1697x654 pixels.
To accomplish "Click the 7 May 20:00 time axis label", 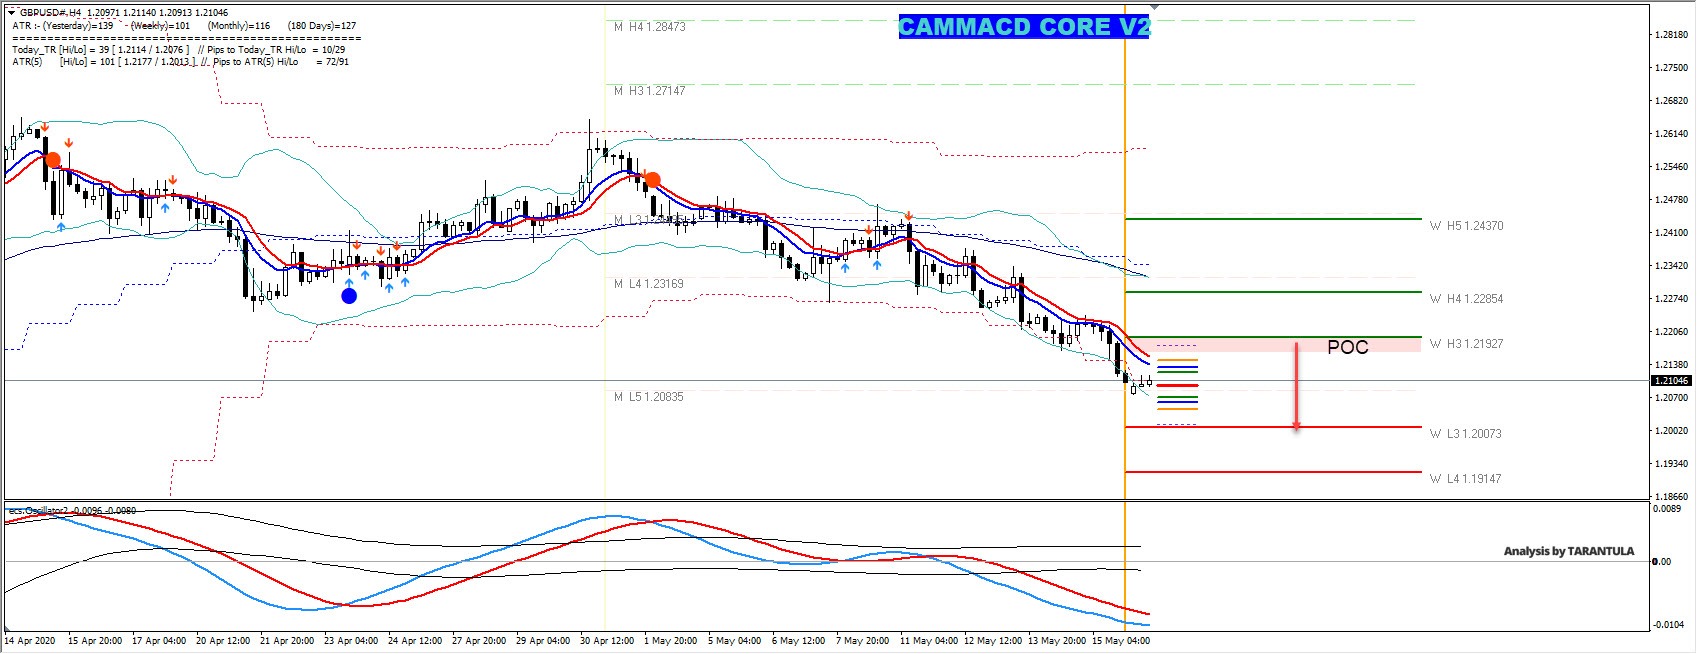I will coord(862,641).
